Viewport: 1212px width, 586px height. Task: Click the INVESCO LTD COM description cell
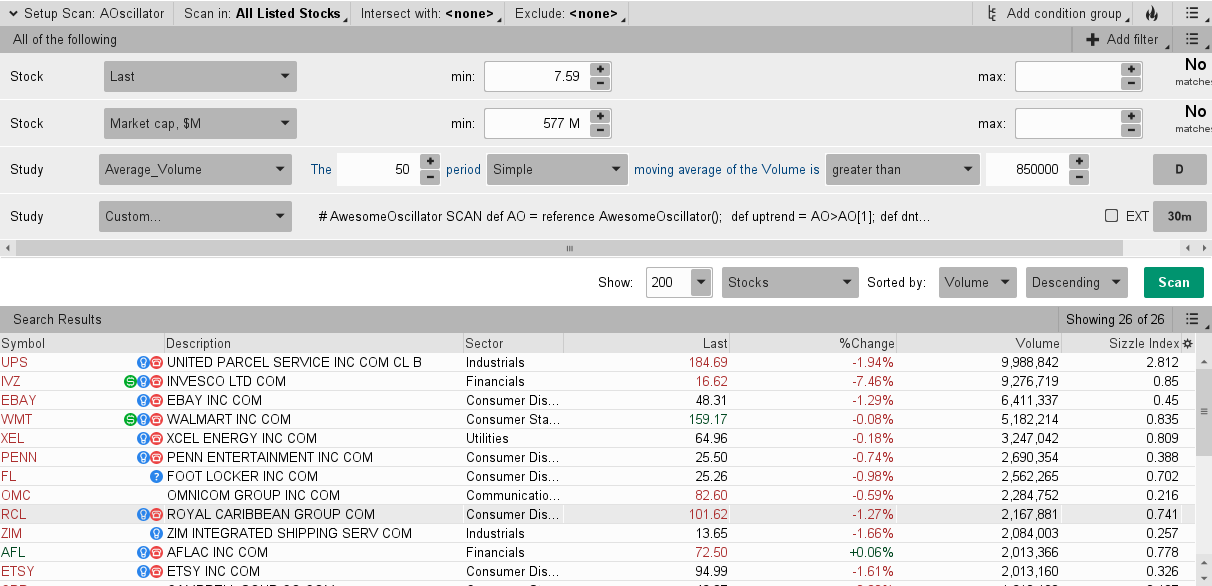point(313,381)
